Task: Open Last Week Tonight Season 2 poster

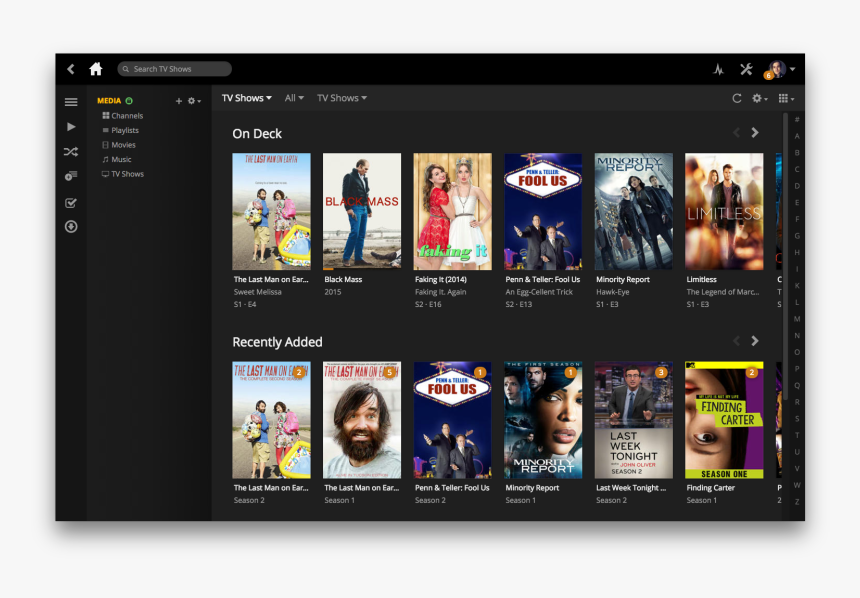Action: pos(633,420)
